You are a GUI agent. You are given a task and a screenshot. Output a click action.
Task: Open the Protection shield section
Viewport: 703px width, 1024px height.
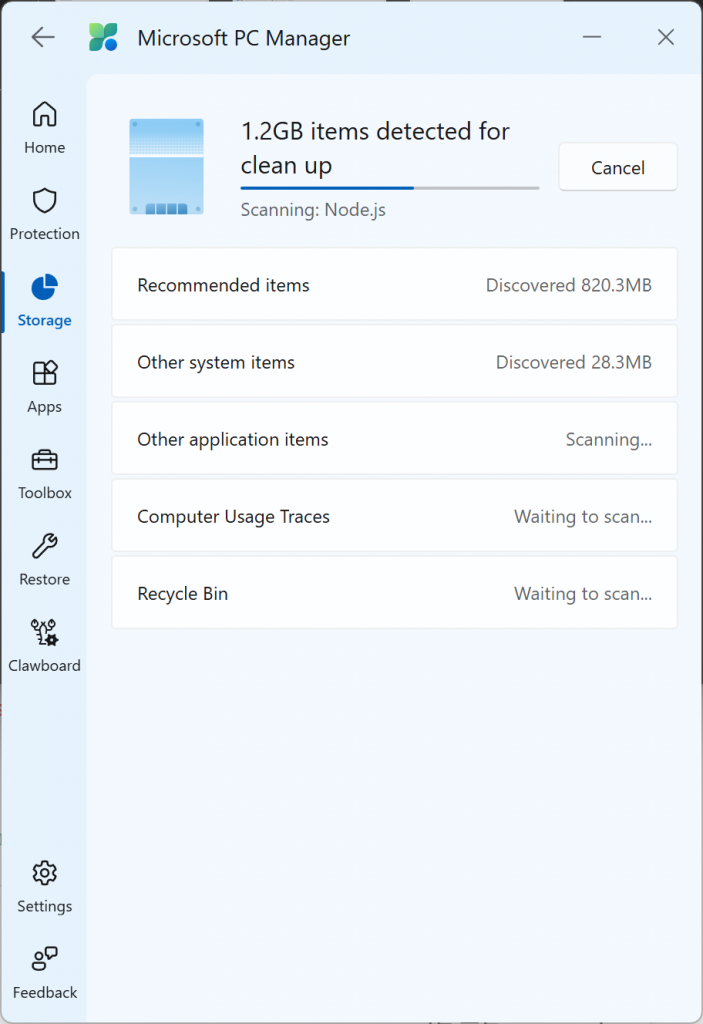44,214
